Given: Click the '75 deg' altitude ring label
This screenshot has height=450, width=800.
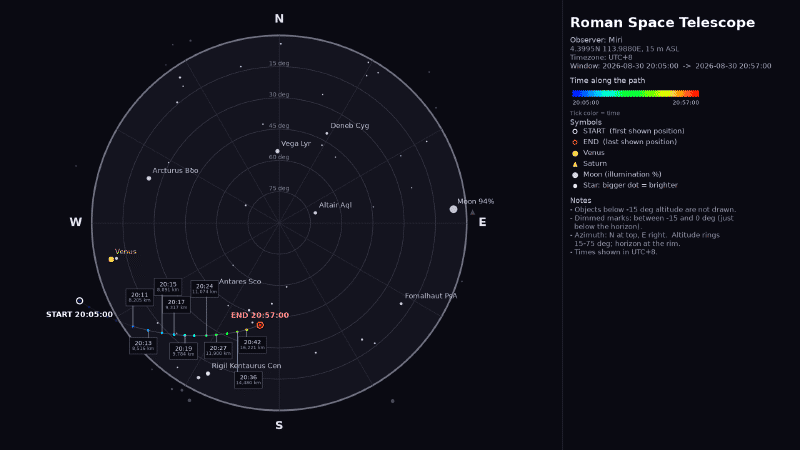Looking at the screenshot, I should [279, 189].
